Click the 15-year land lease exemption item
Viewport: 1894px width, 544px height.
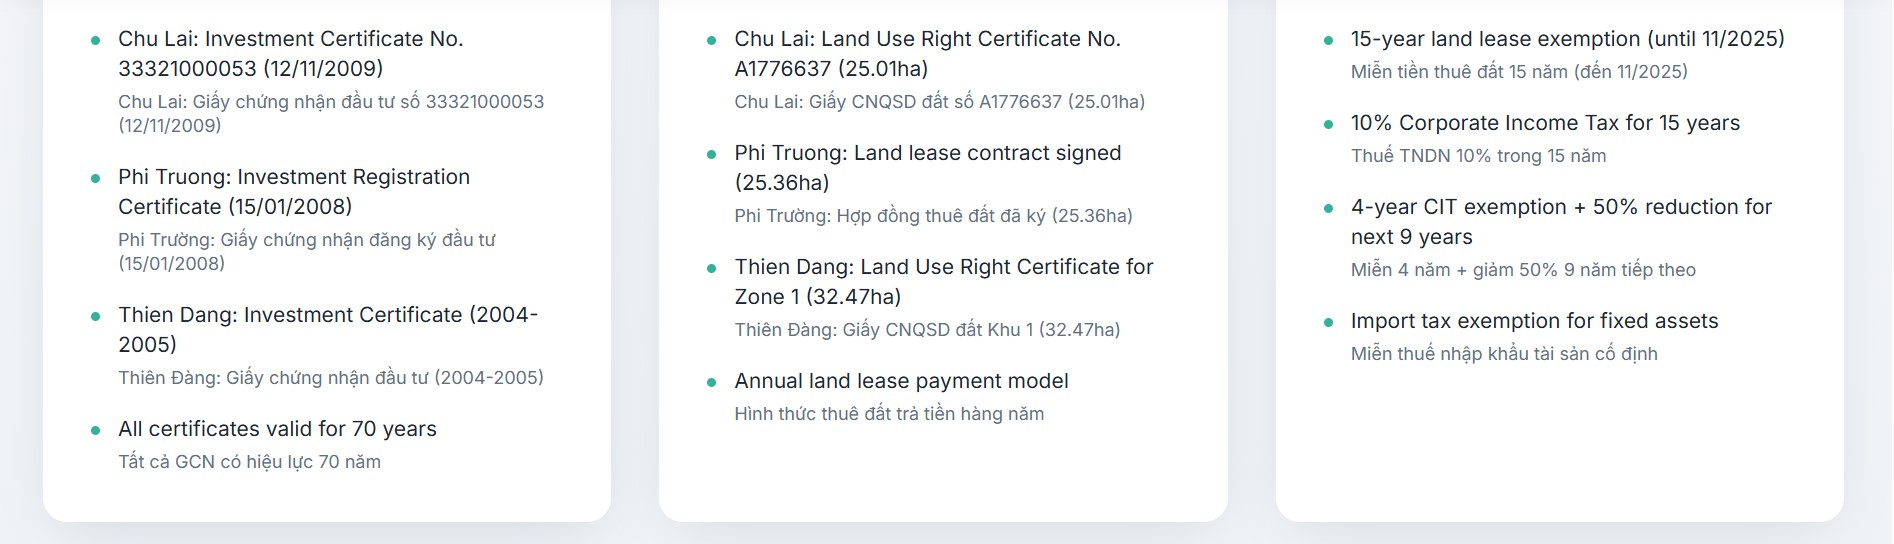[x=1567, y=39]
